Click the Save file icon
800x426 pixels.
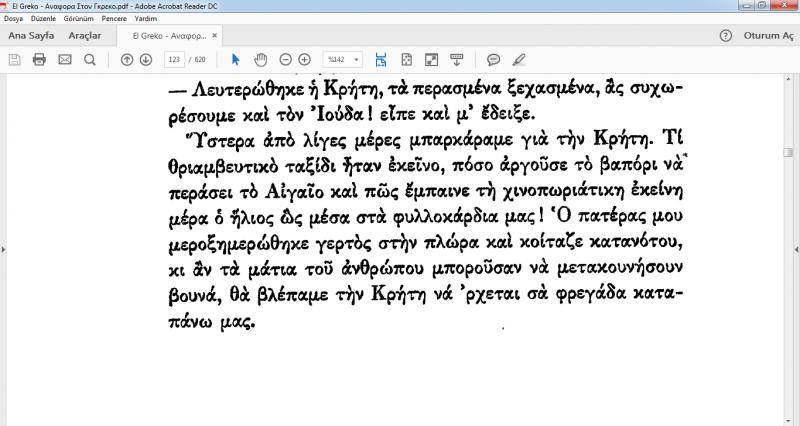point(15,60)
